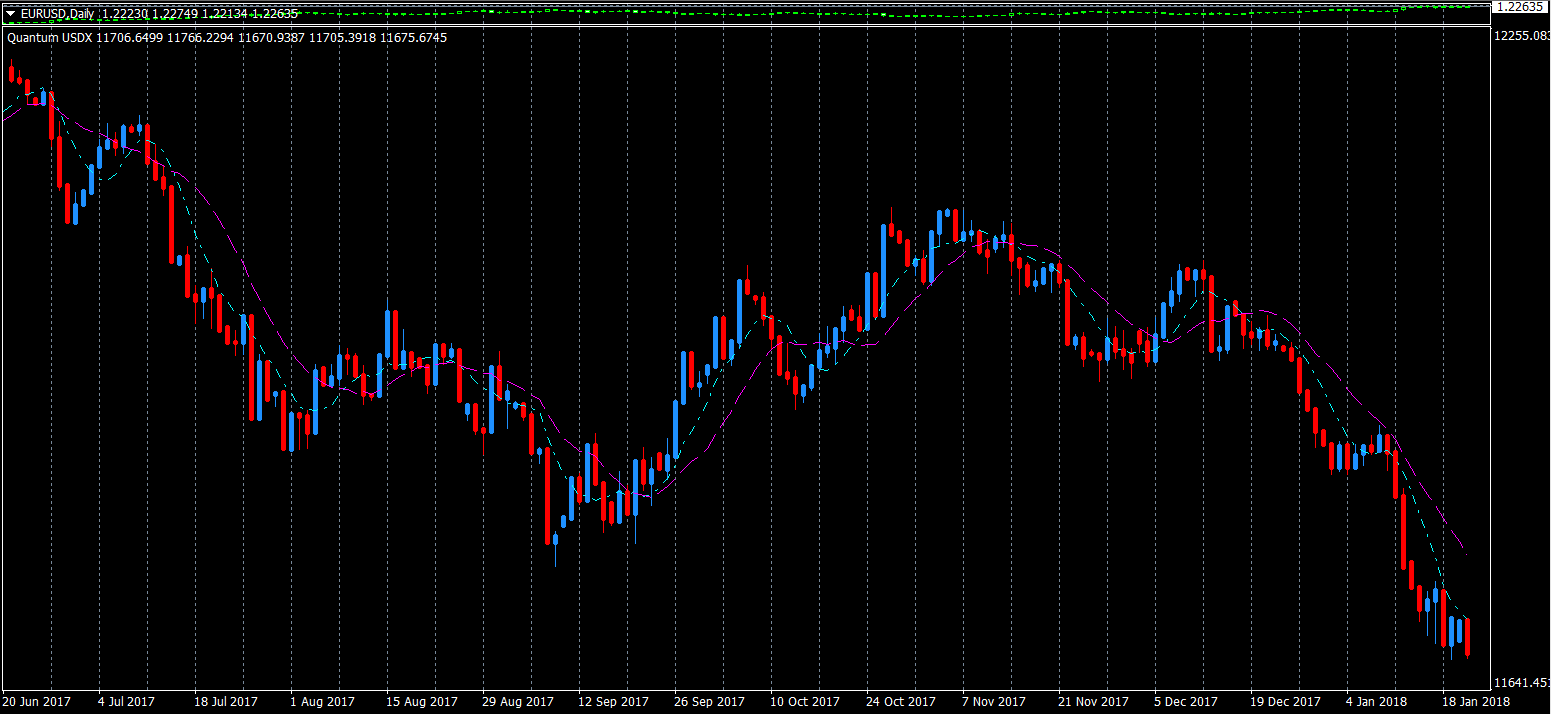
Task: Click the 26 Sep 2017 date label
Action: (710, 702)
